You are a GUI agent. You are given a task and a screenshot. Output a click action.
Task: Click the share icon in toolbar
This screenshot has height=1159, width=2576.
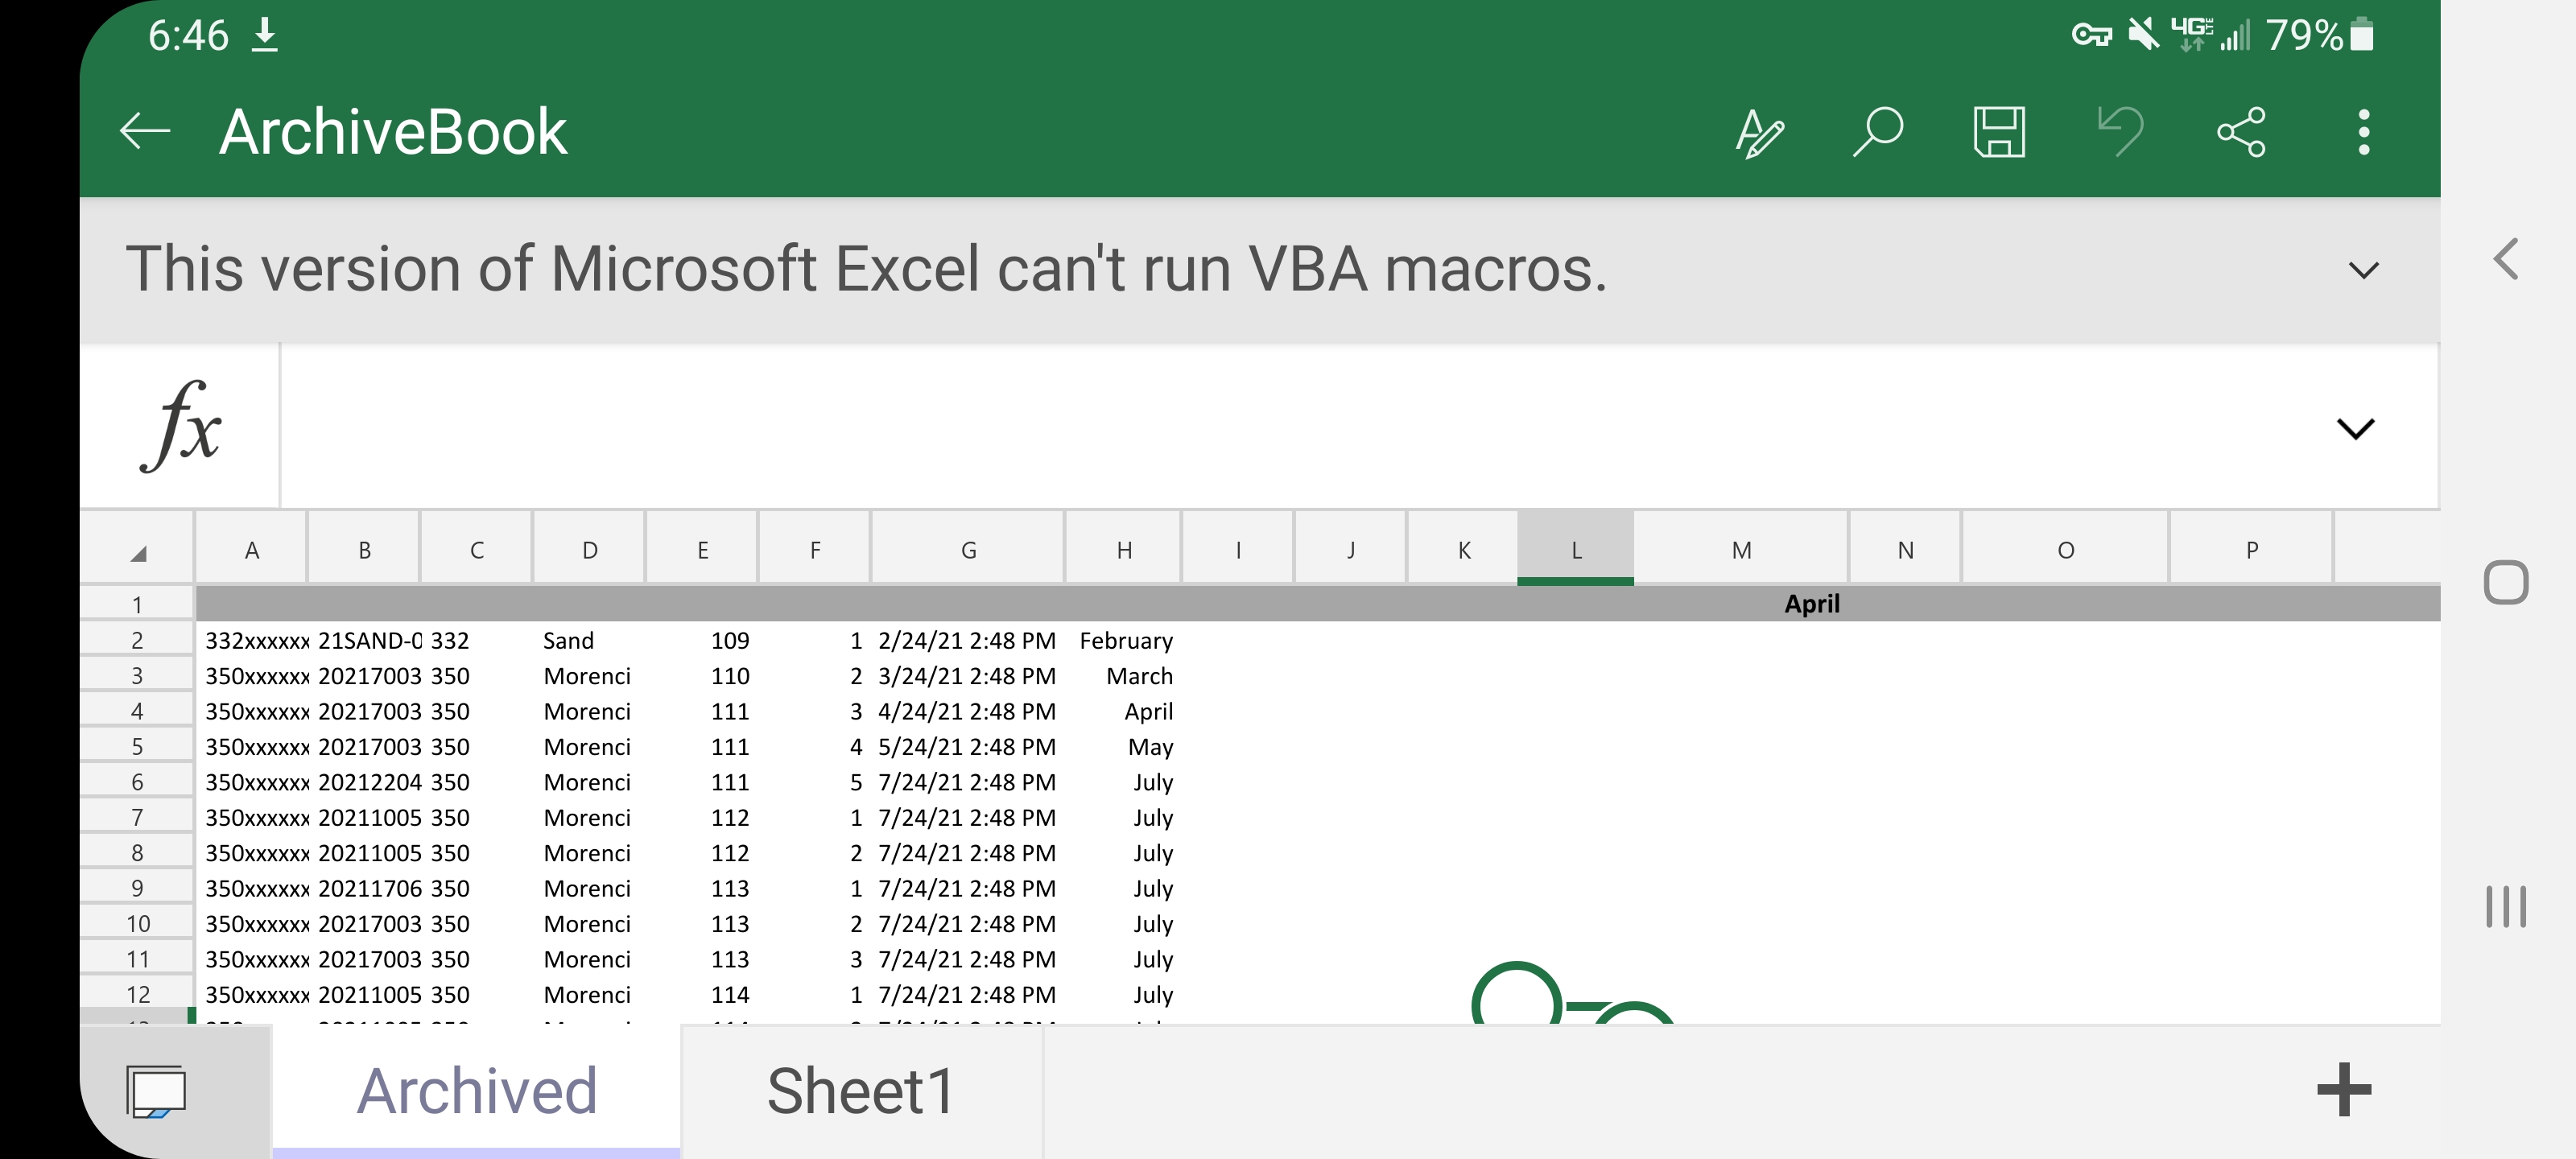pyautogui.click(x=2240, y=130)
